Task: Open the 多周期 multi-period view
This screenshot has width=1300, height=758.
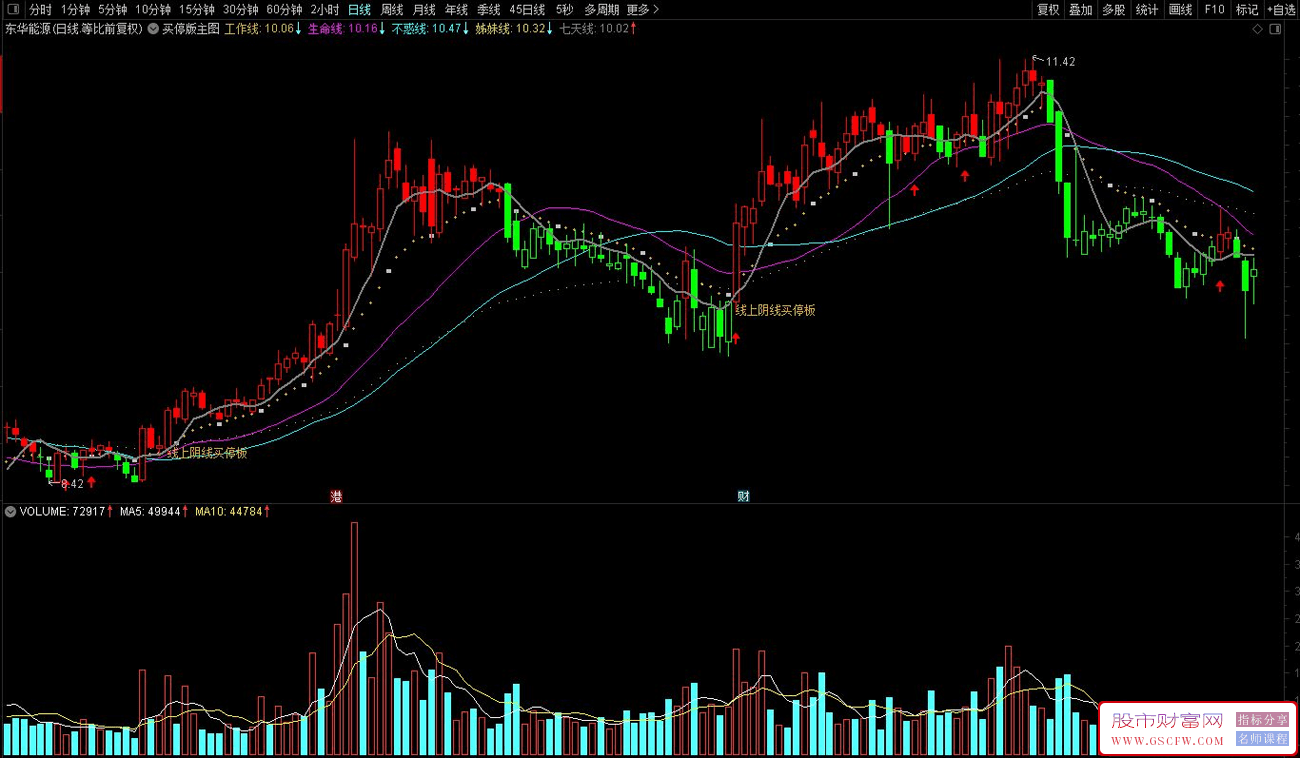Action: pyautogui.click(x=602, y=10)
